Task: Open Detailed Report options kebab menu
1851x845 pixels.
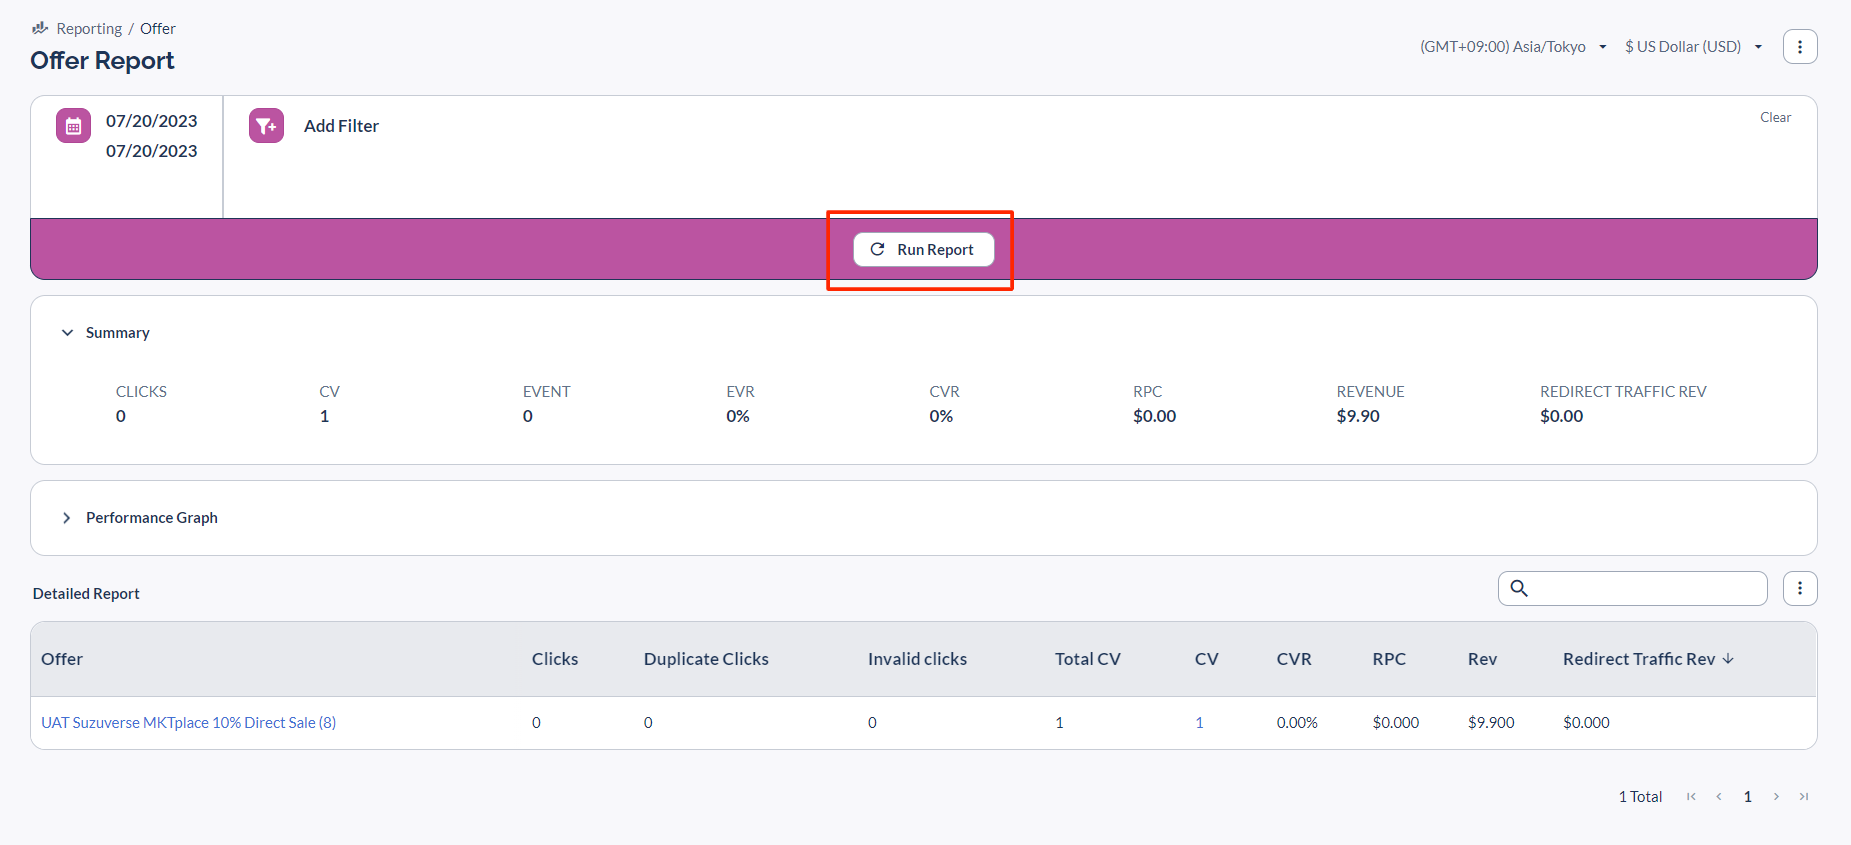Action: (x=1799, y=589)
